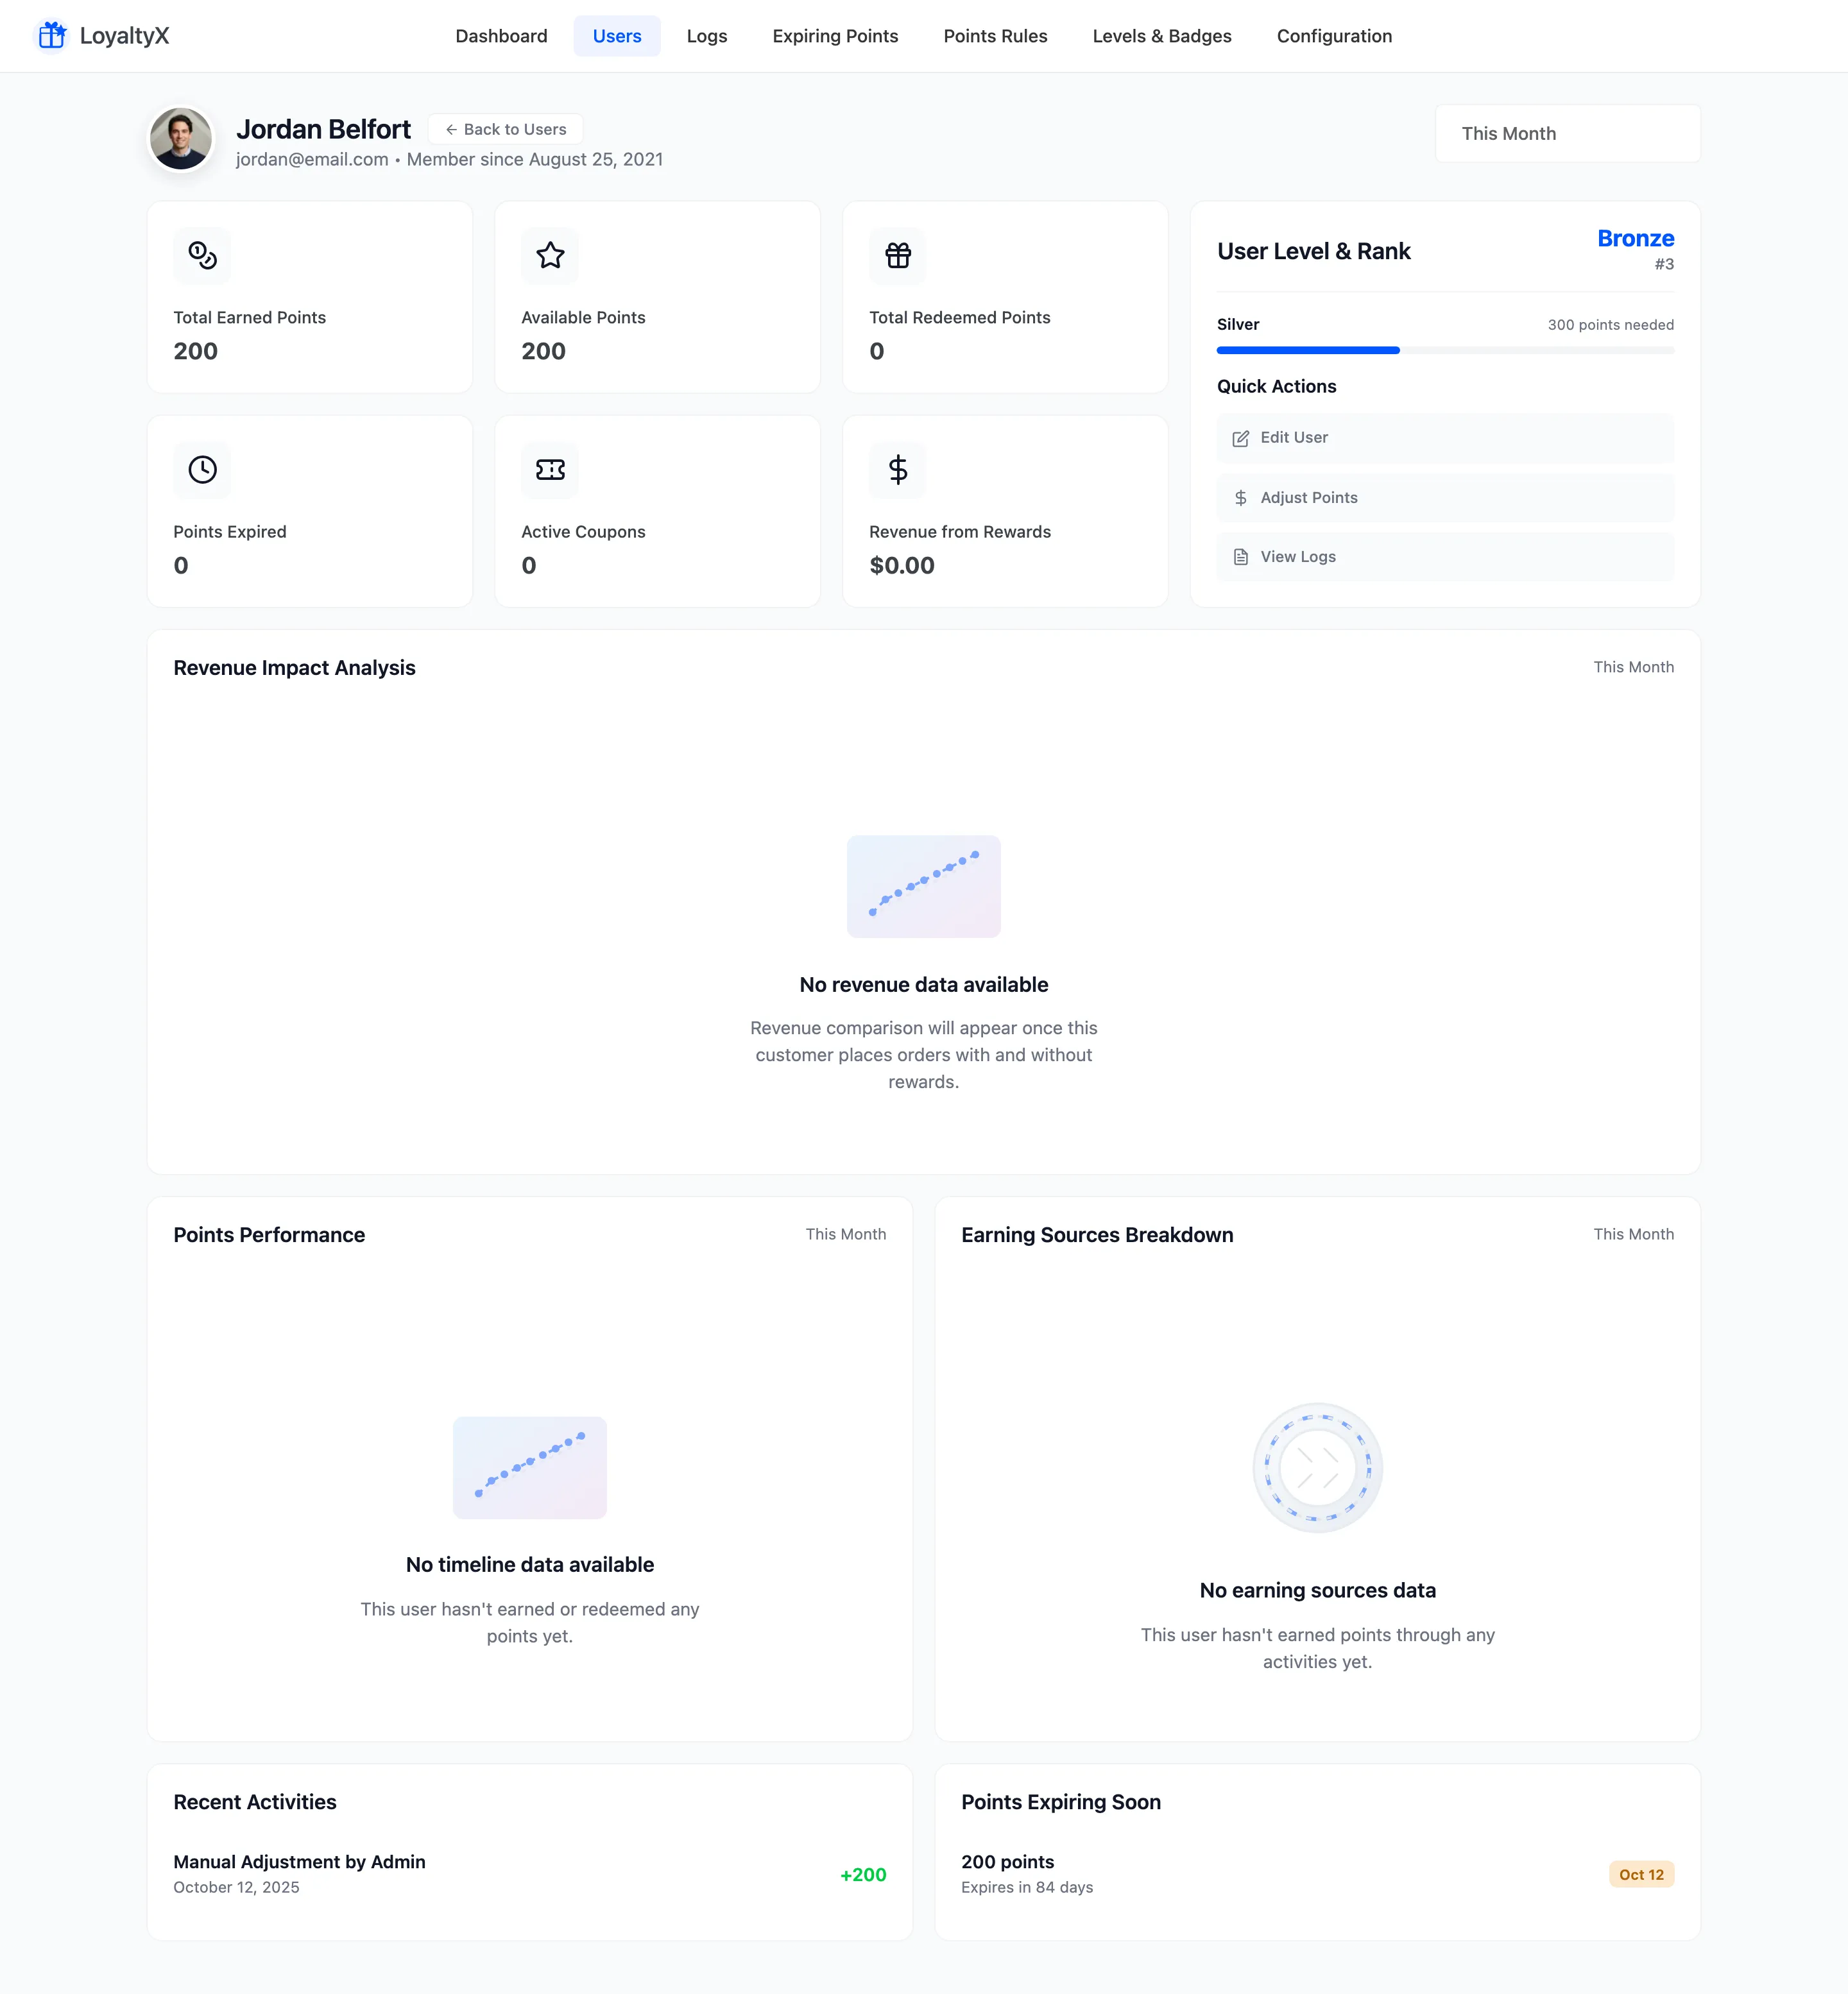
Task: Click the Quick Actions heading
Action: pyautogui.click(x=1276, y=387)
